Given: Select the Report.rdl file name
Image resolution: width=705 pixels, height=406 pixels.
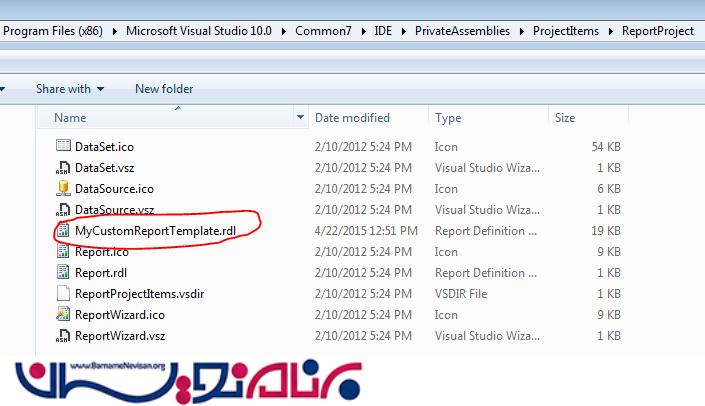Looking at the screenshot, I should [100, 273].
